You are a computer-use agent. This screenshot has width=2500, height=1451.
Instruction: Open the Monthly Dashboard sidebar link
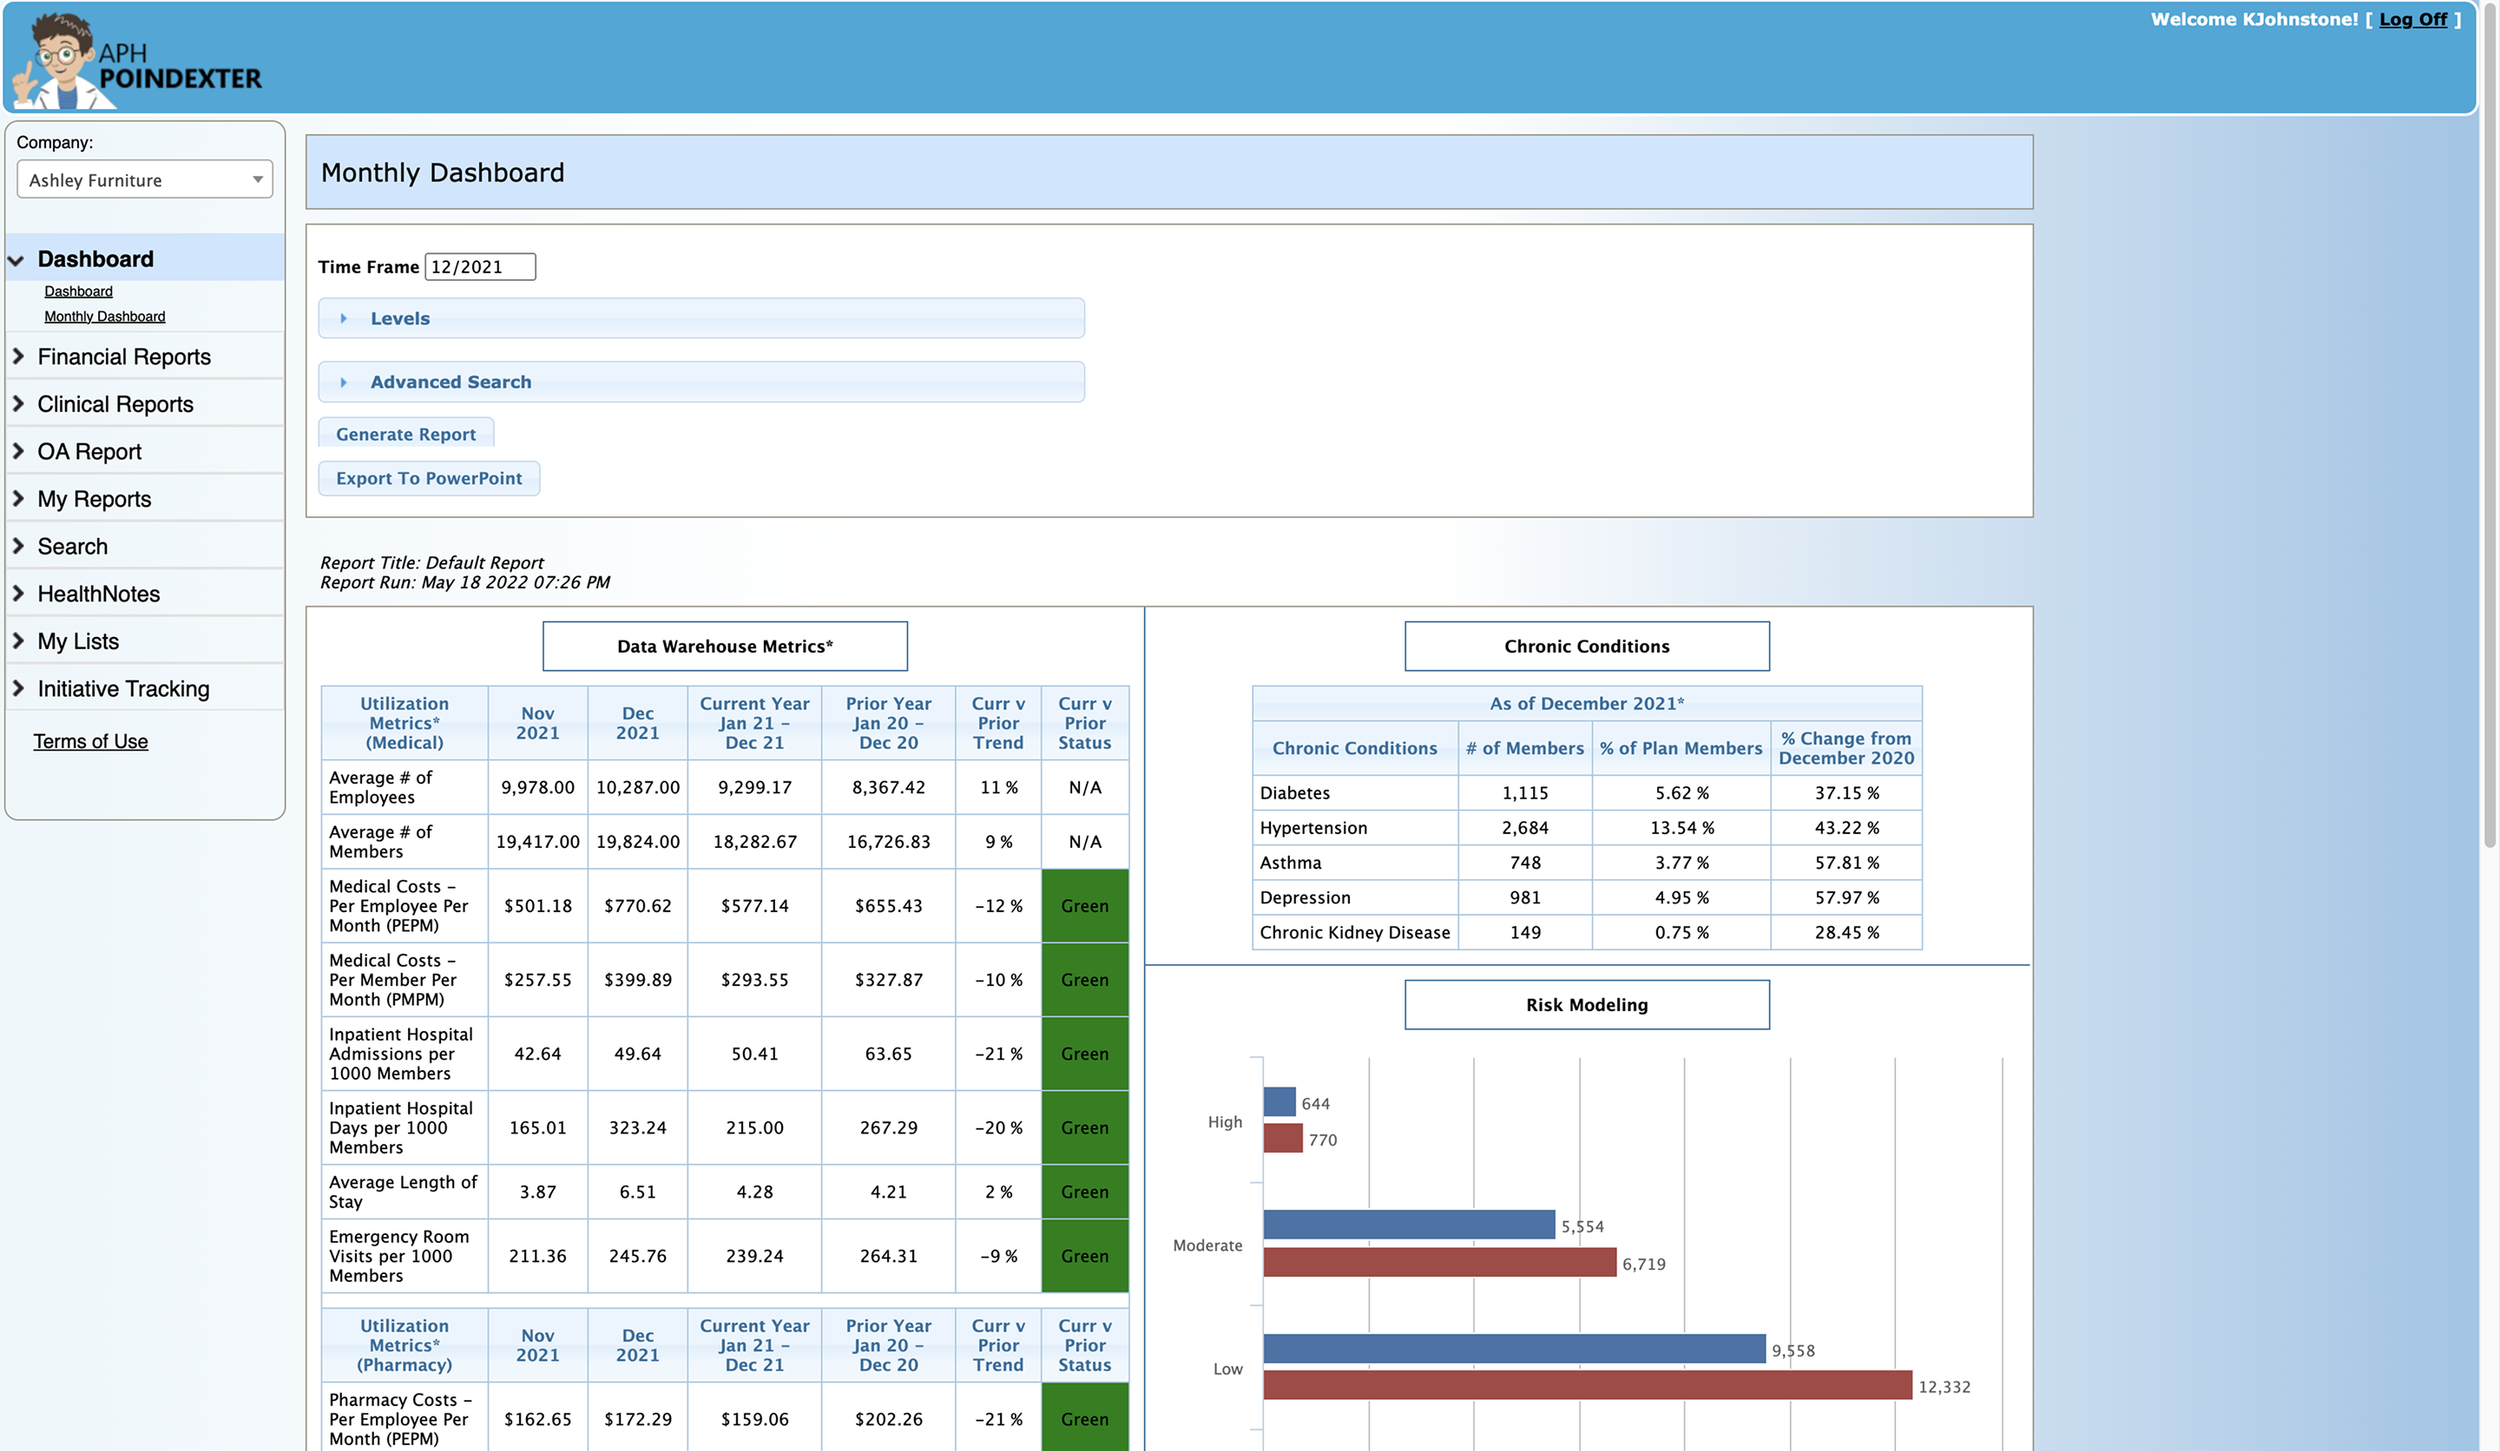tap(104, 316)
